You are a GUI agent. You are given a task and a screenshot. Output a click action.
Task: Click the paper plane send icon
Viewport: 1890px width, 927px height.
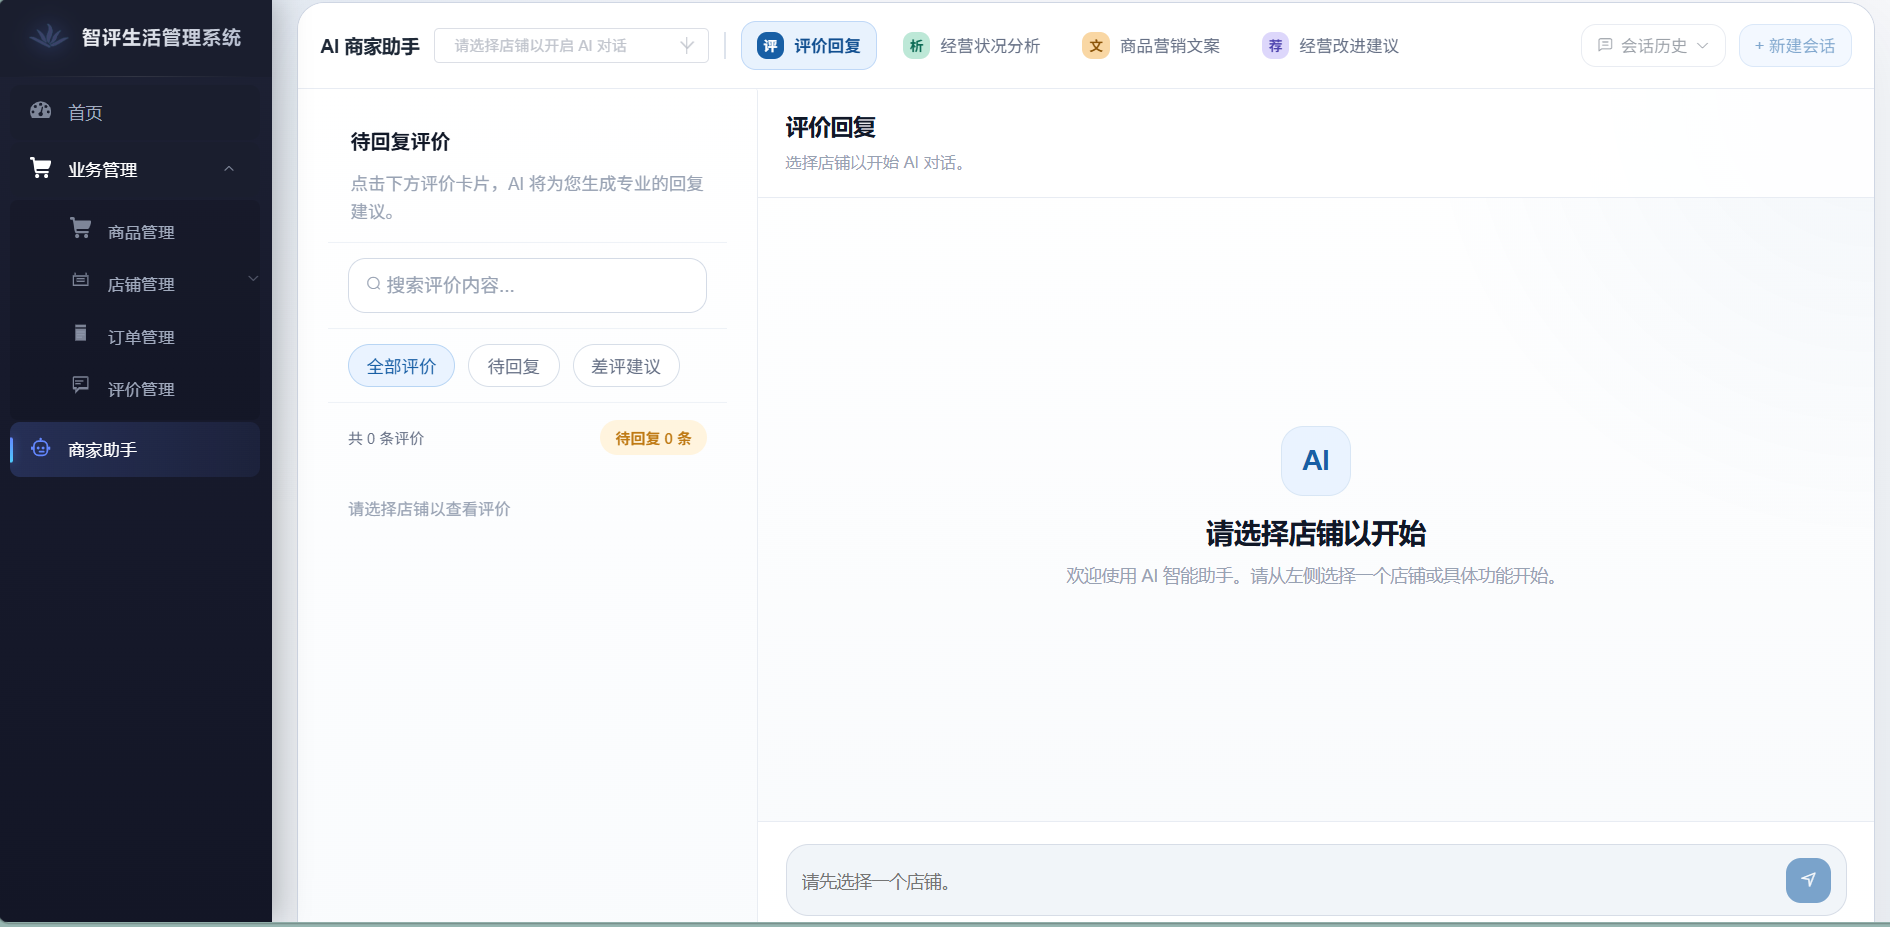1809,880
